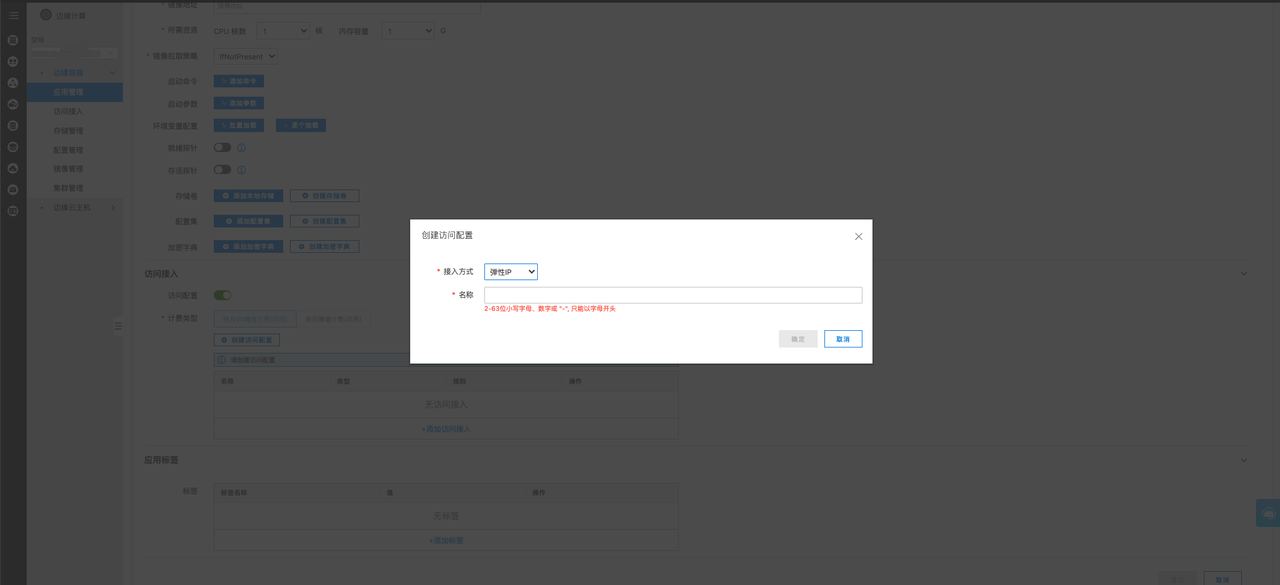Click the 添加命令 button
1280x585 pixels.
click(x=239, y=81)
